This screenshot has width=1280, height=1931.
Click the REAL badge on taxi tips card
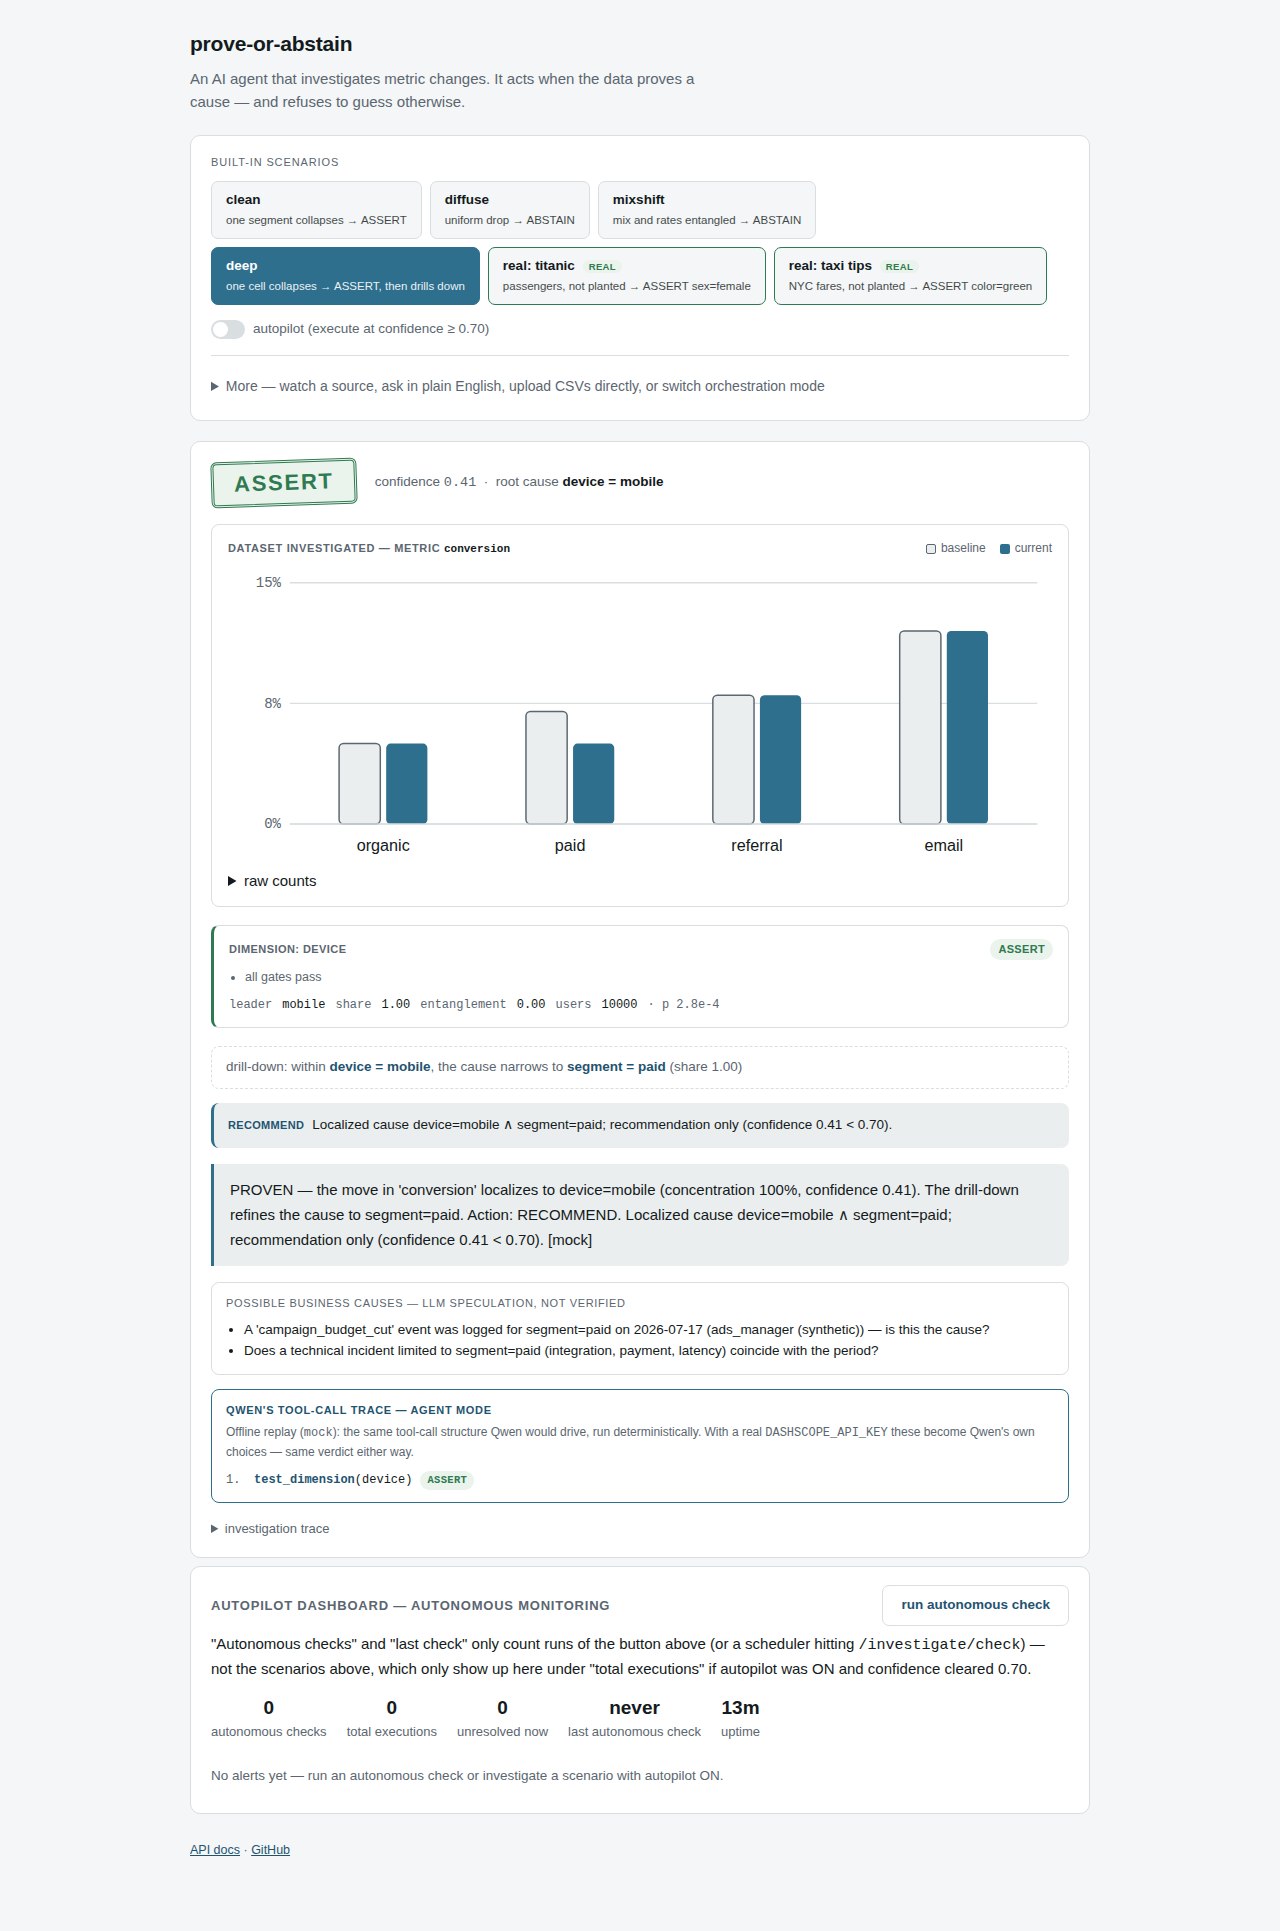pos(899,267)
